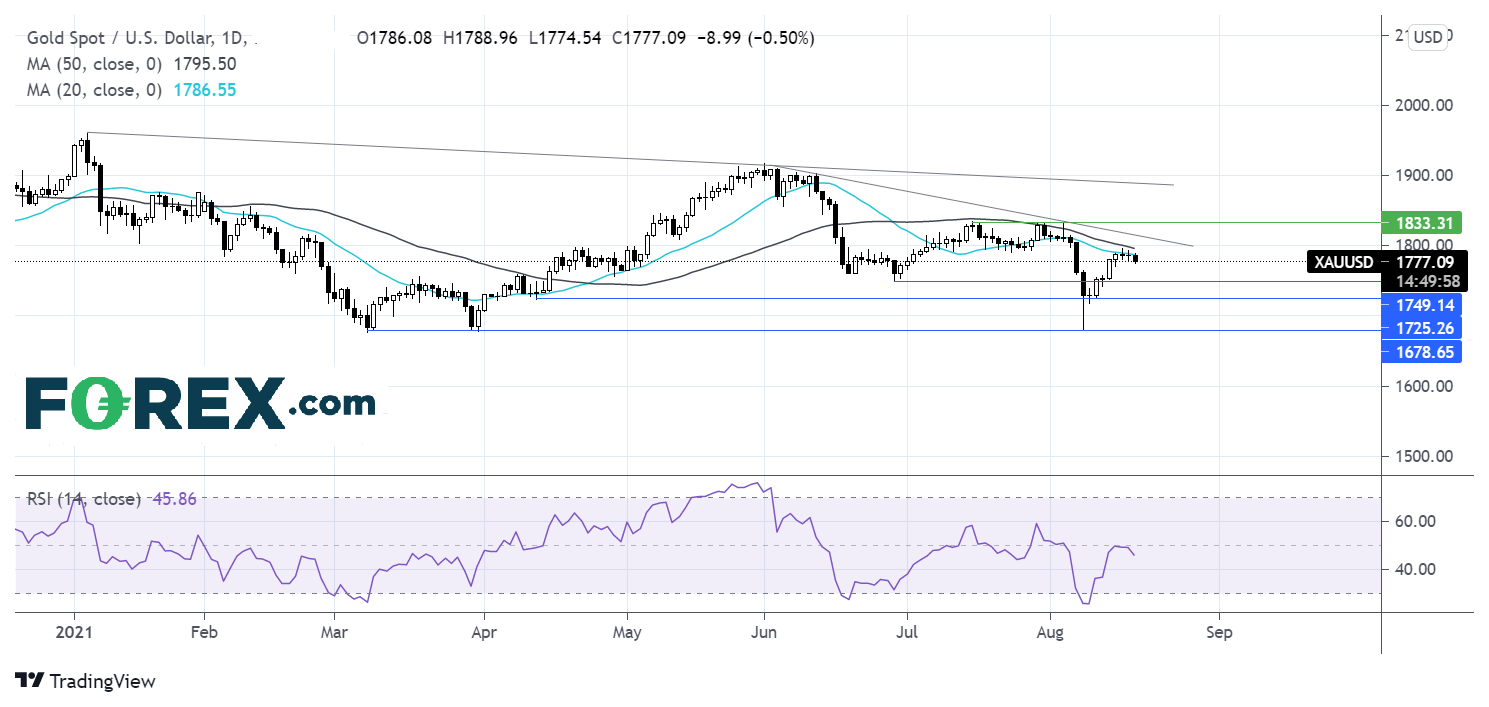Click the 2000.00 price axis label

click(x=1425, y=105)
